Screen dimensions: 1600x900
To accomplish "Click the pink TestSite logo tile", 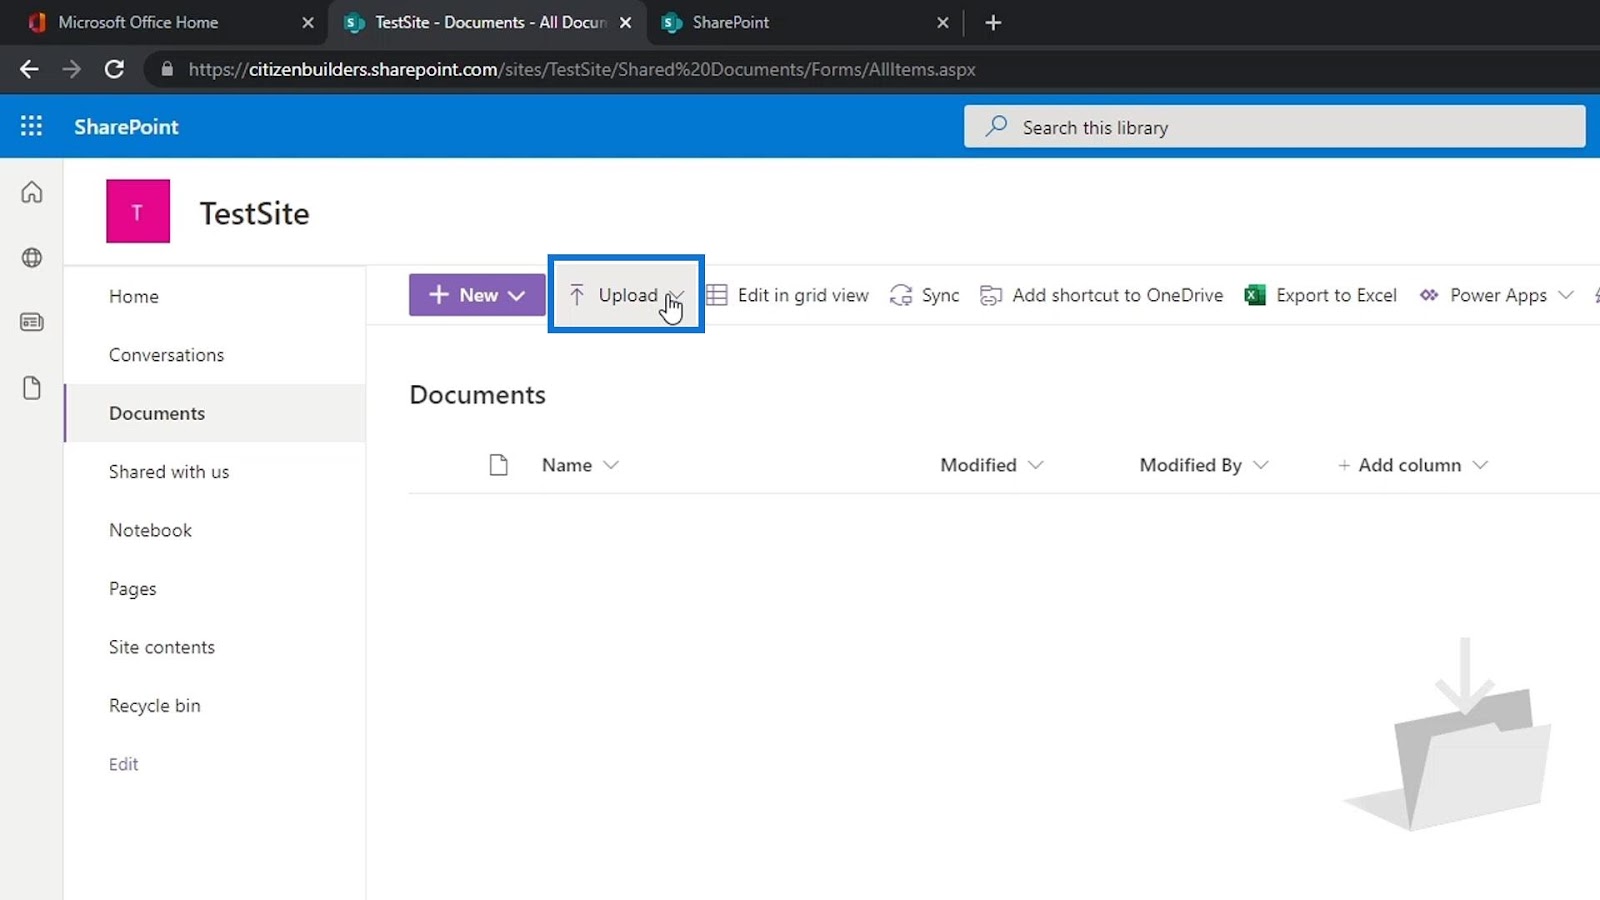I will point(138,211).
